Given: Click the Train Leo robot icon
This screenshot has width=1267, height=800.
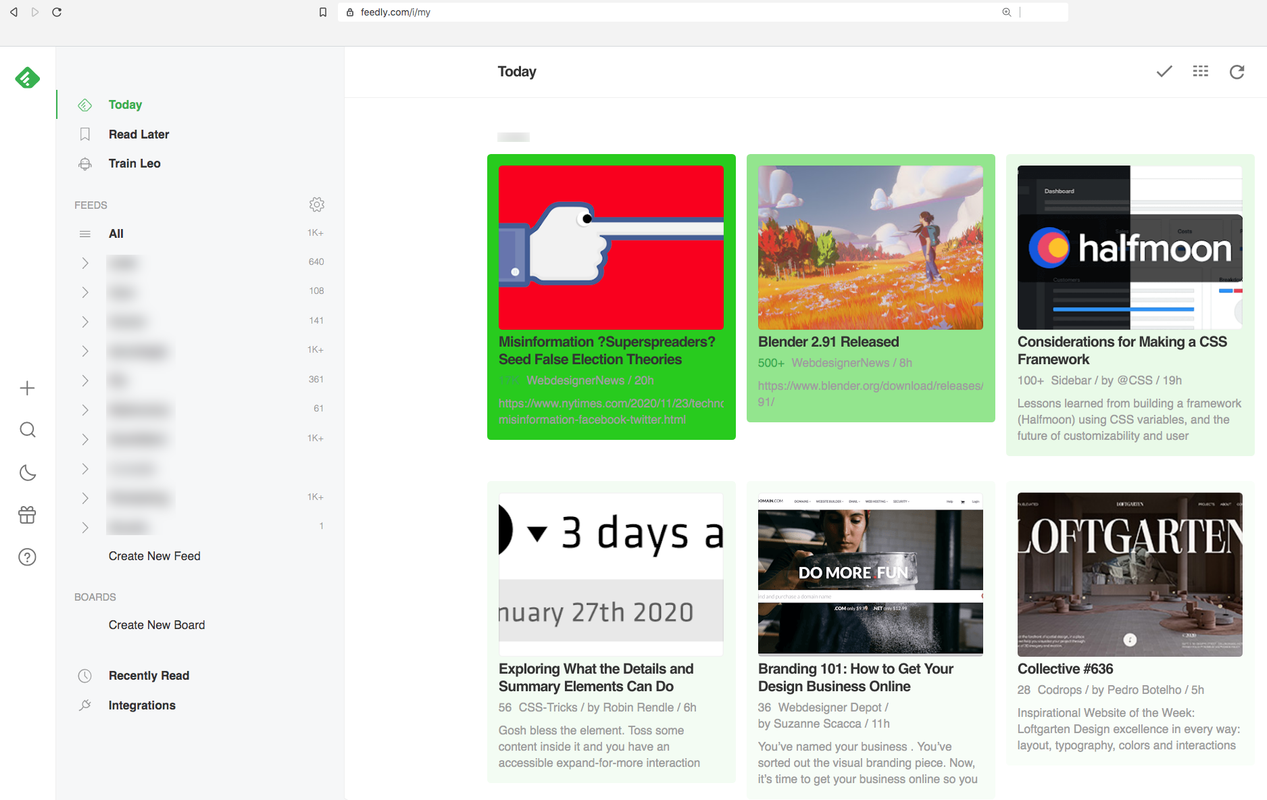Looking at the screenshot, I should [x=85, y=164].
